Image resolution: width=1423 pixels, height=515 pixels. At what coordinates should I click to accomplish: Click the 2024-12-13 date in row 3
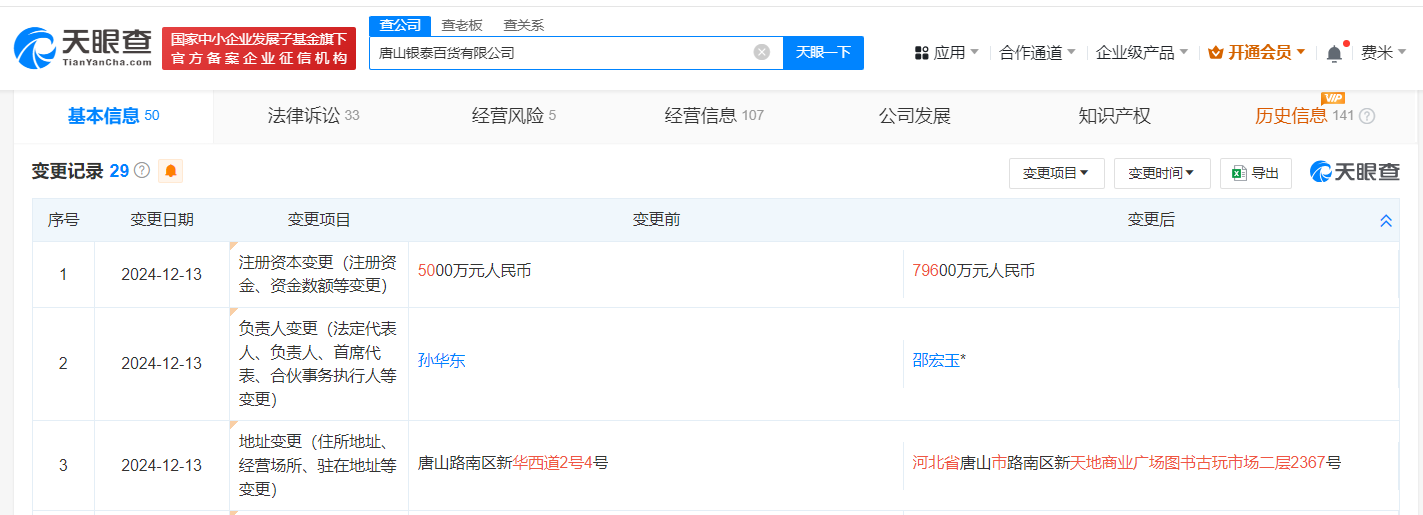coord(162,465)
